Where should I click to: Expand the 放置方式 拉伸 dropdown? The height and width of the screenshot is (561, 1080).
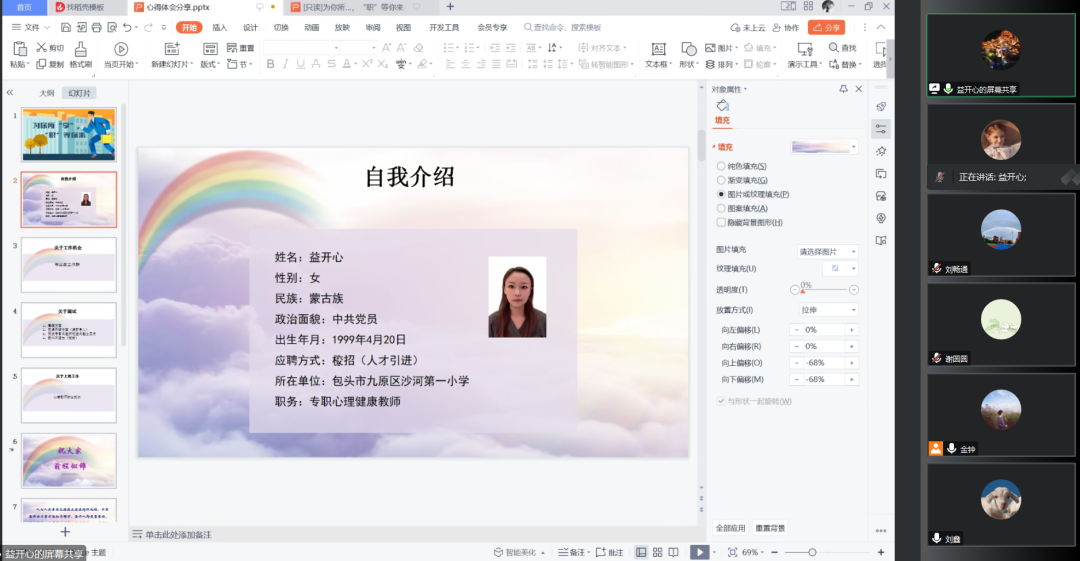(826, 310)
